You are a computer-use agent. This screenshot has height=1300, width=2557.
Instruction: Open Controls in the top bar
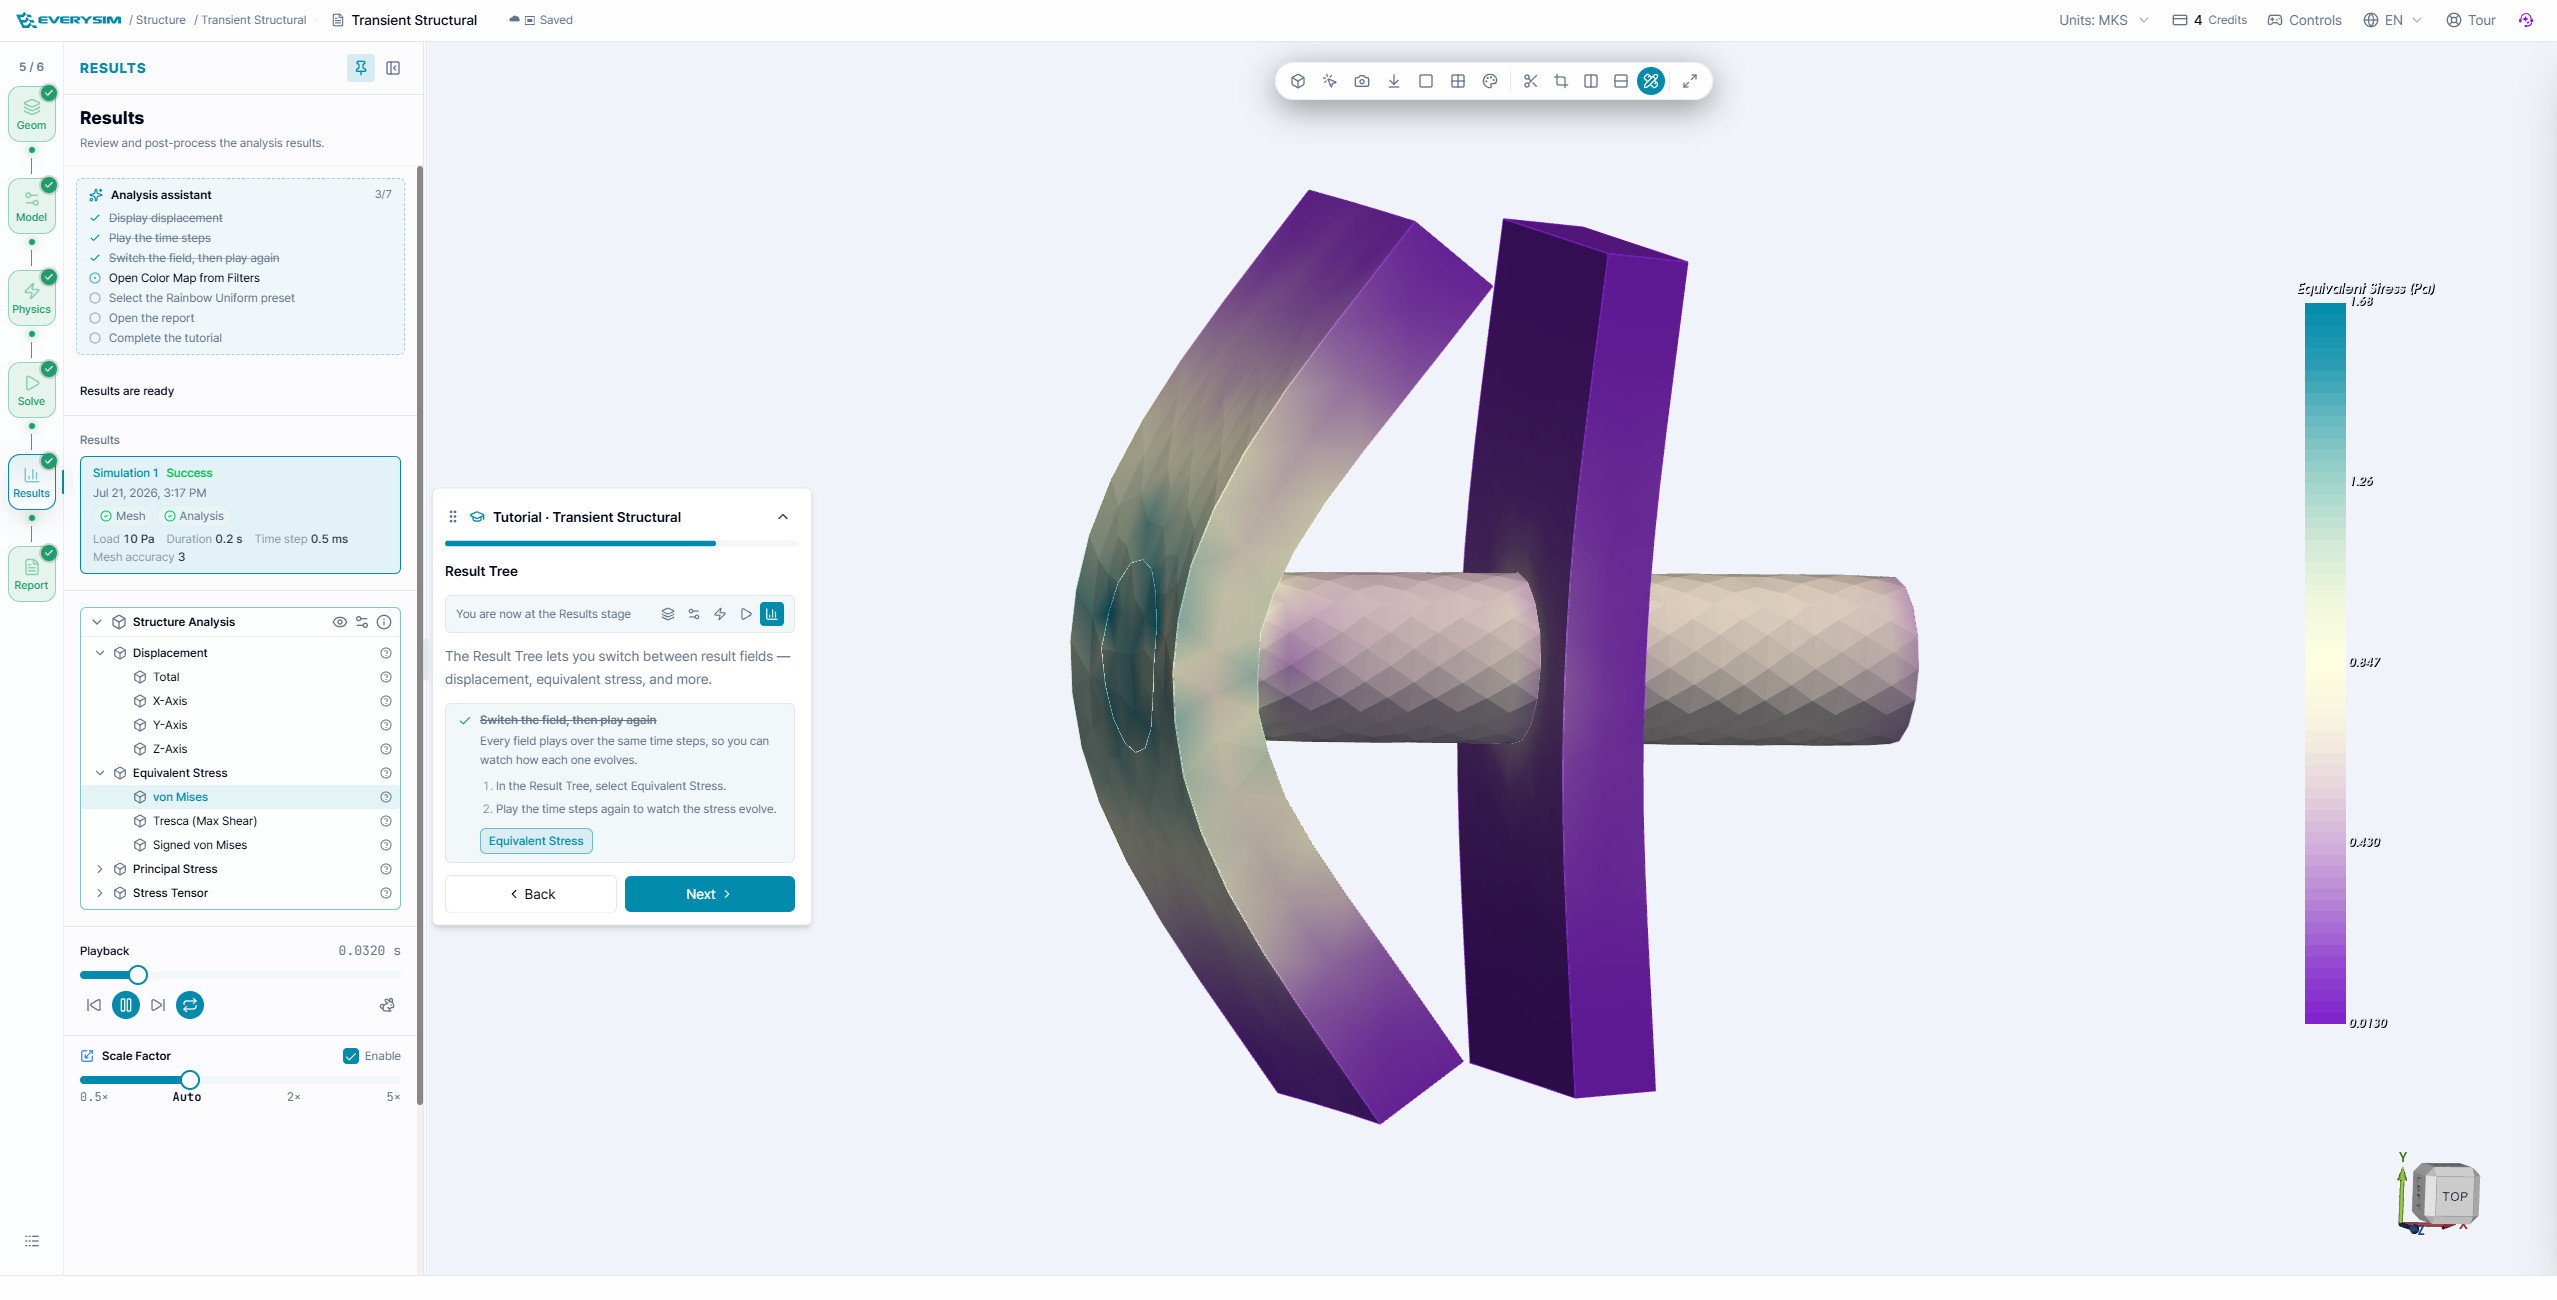2304,20
